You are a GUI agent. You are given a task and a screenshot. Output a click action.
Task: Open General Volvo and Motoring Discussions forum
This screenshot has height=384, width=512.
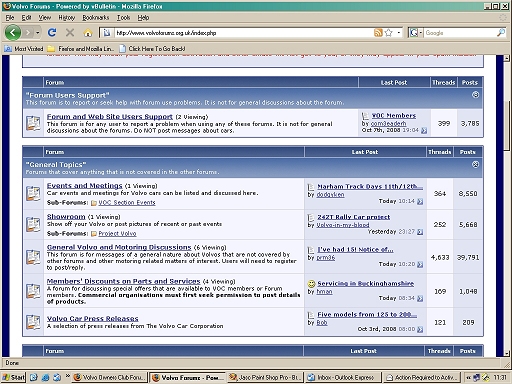pos(119,247)
